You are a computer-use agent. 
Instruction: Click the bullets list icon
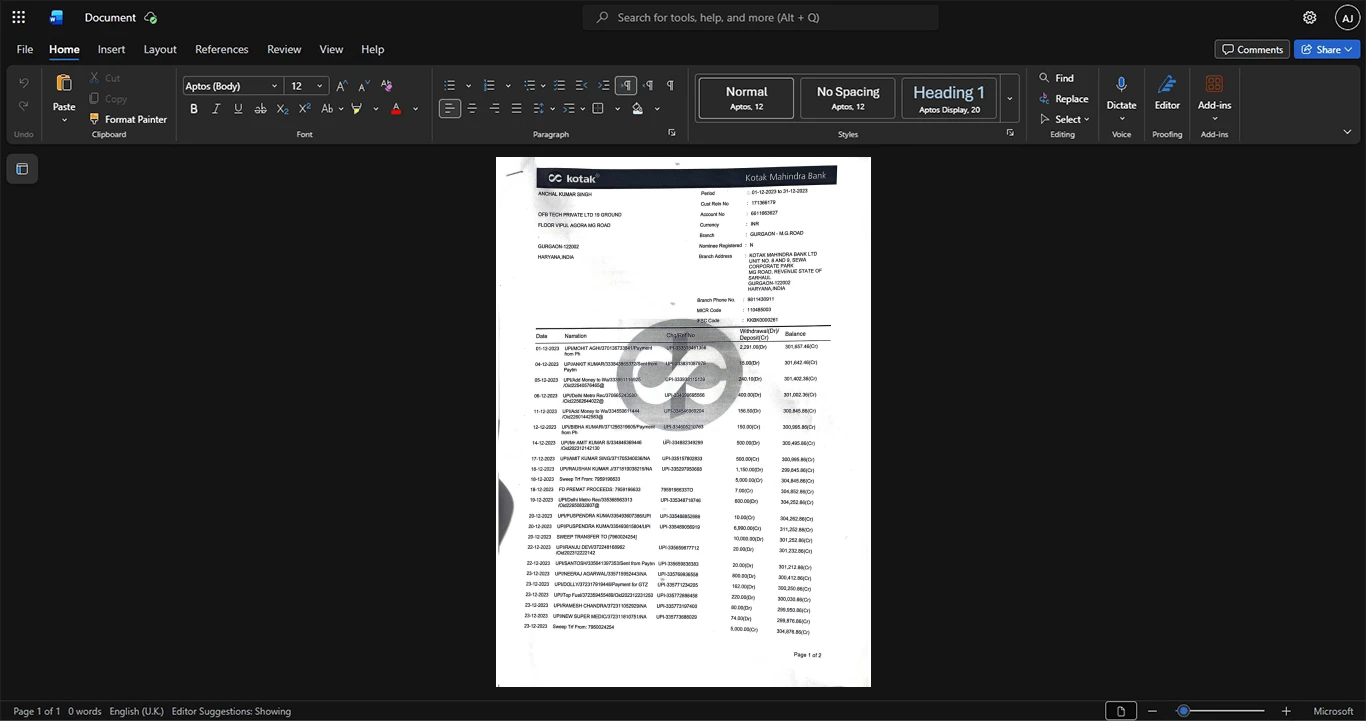450,85
